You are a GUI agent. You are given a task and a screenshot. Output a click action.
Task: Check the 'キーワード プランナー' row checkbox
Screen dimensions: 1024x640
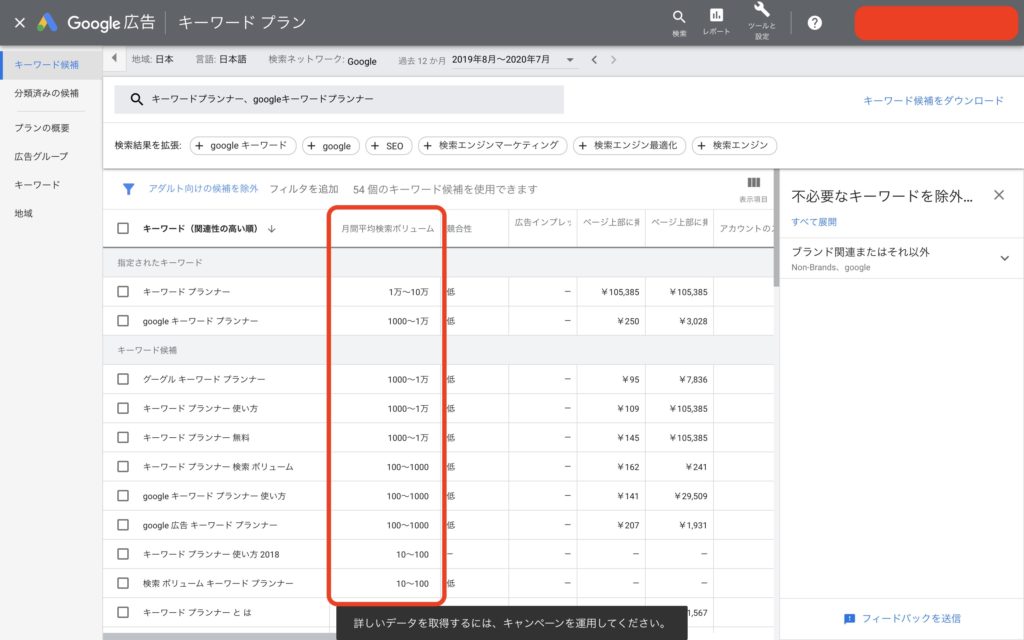pos(123,291)
